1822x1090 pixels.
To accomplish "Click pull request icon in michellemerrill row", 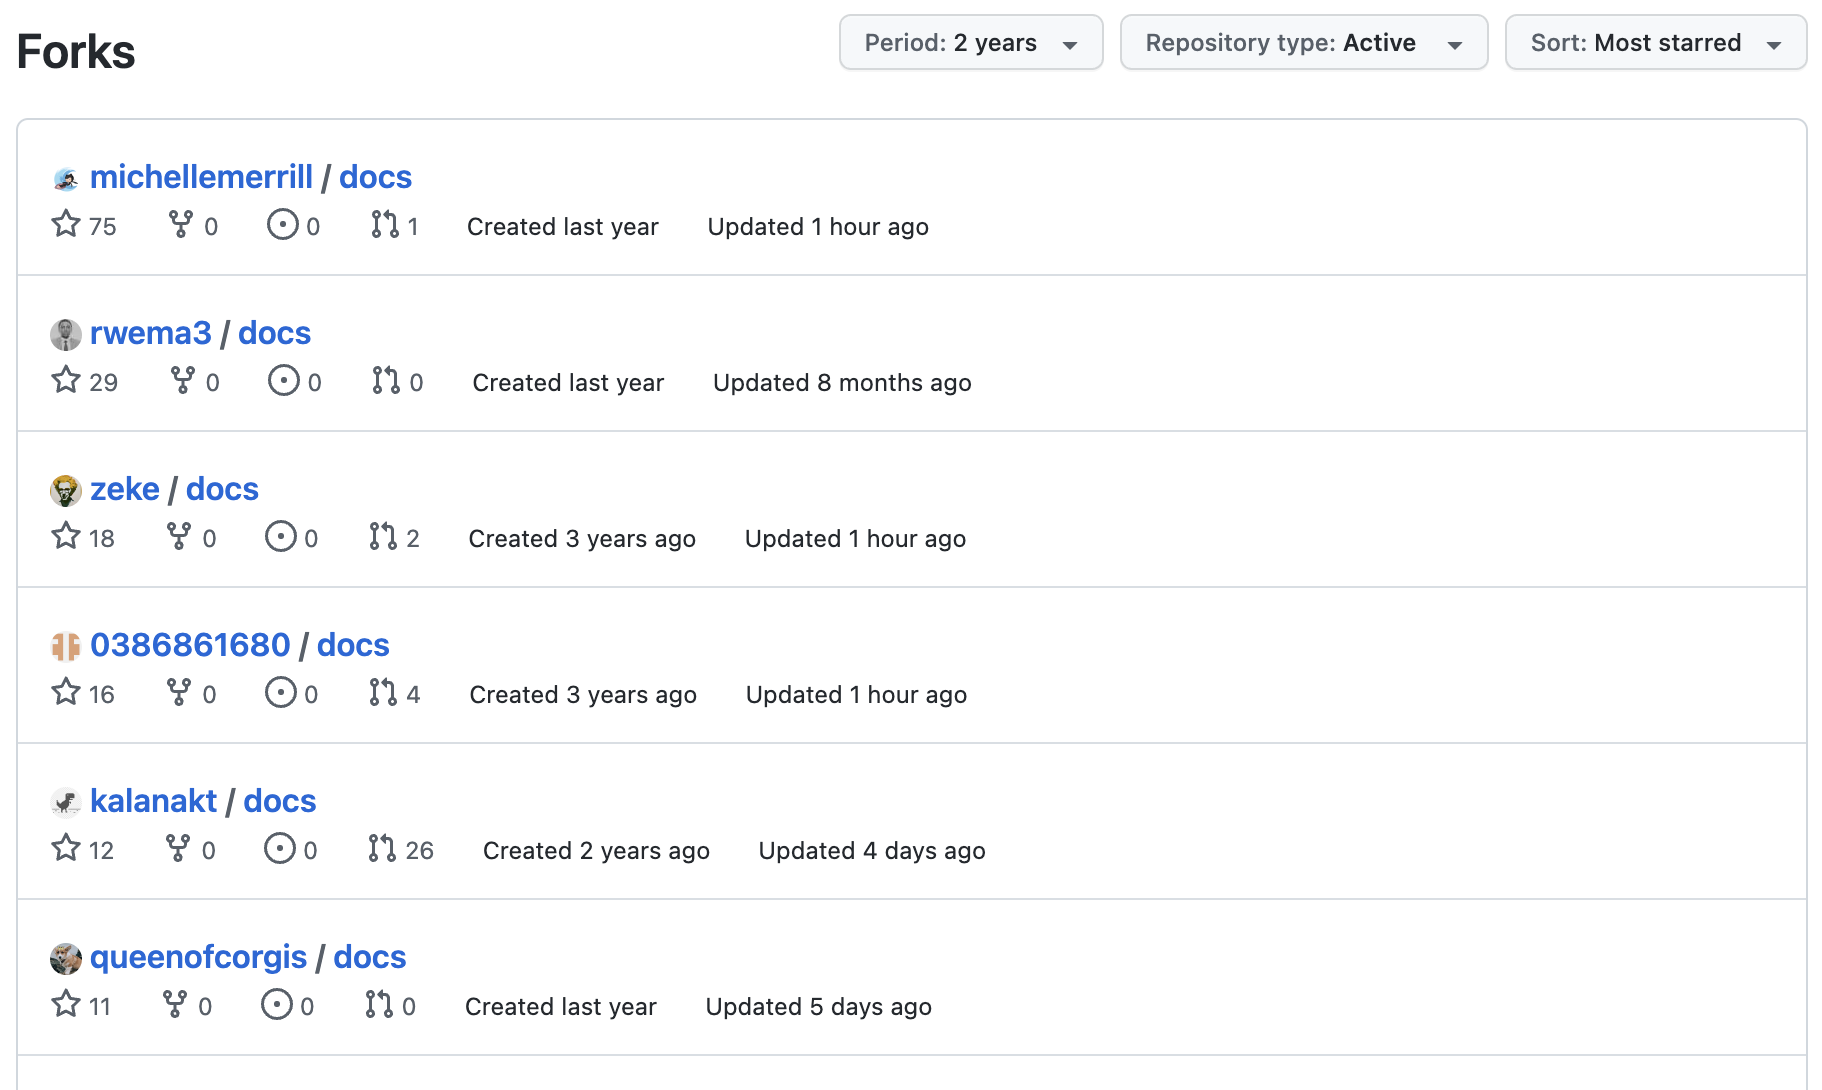I will tap(384, 224).
